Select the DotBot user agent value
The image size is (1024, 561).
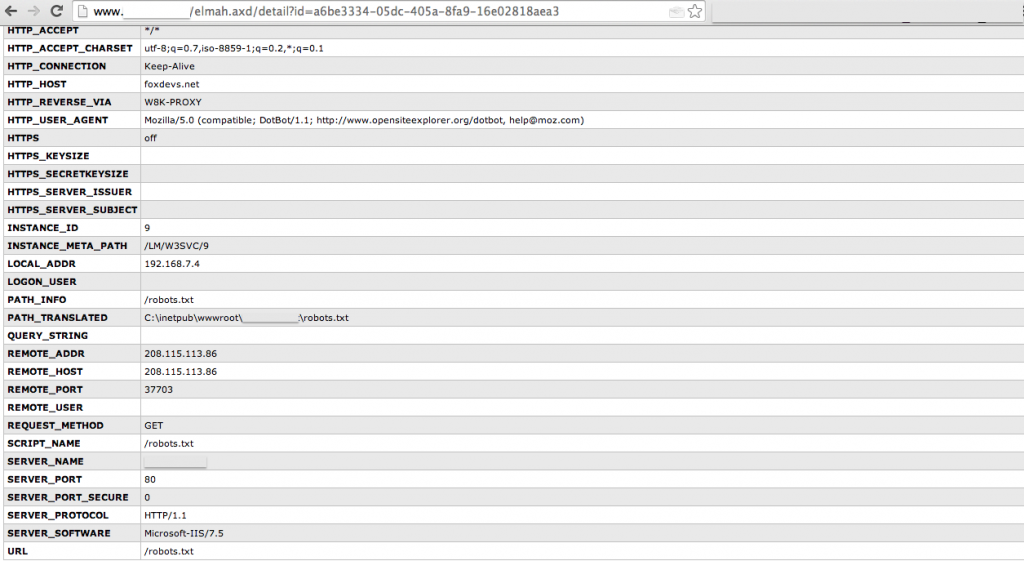364,120
